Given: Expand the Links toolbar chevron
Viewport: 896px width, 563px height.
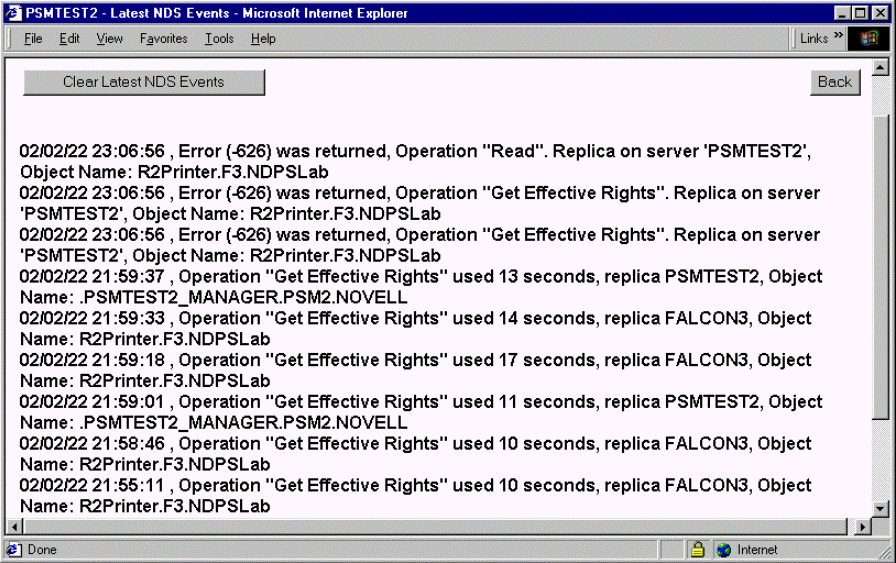Looking at the screenshot, I should click(838, 35).
